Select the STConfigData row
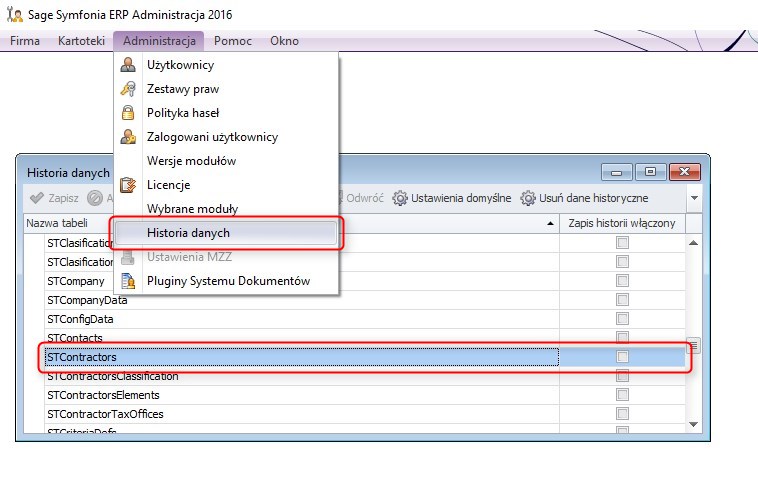 pos(364,319)
